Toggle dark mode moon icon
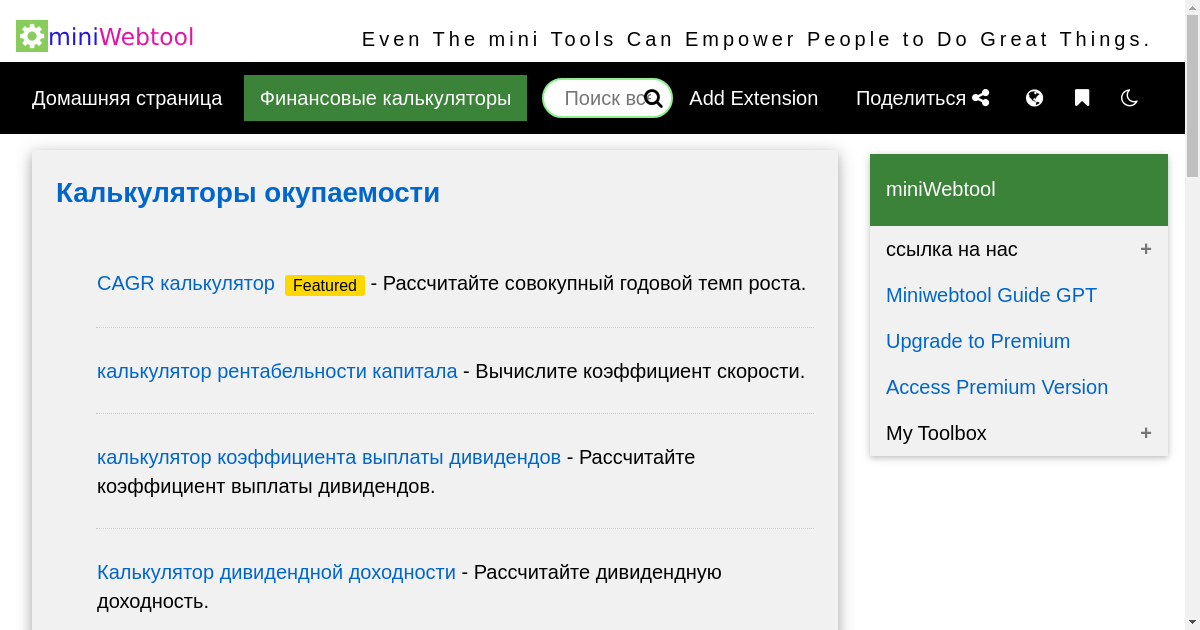This screenshot has height=630, width=1200. [1129, 98]
